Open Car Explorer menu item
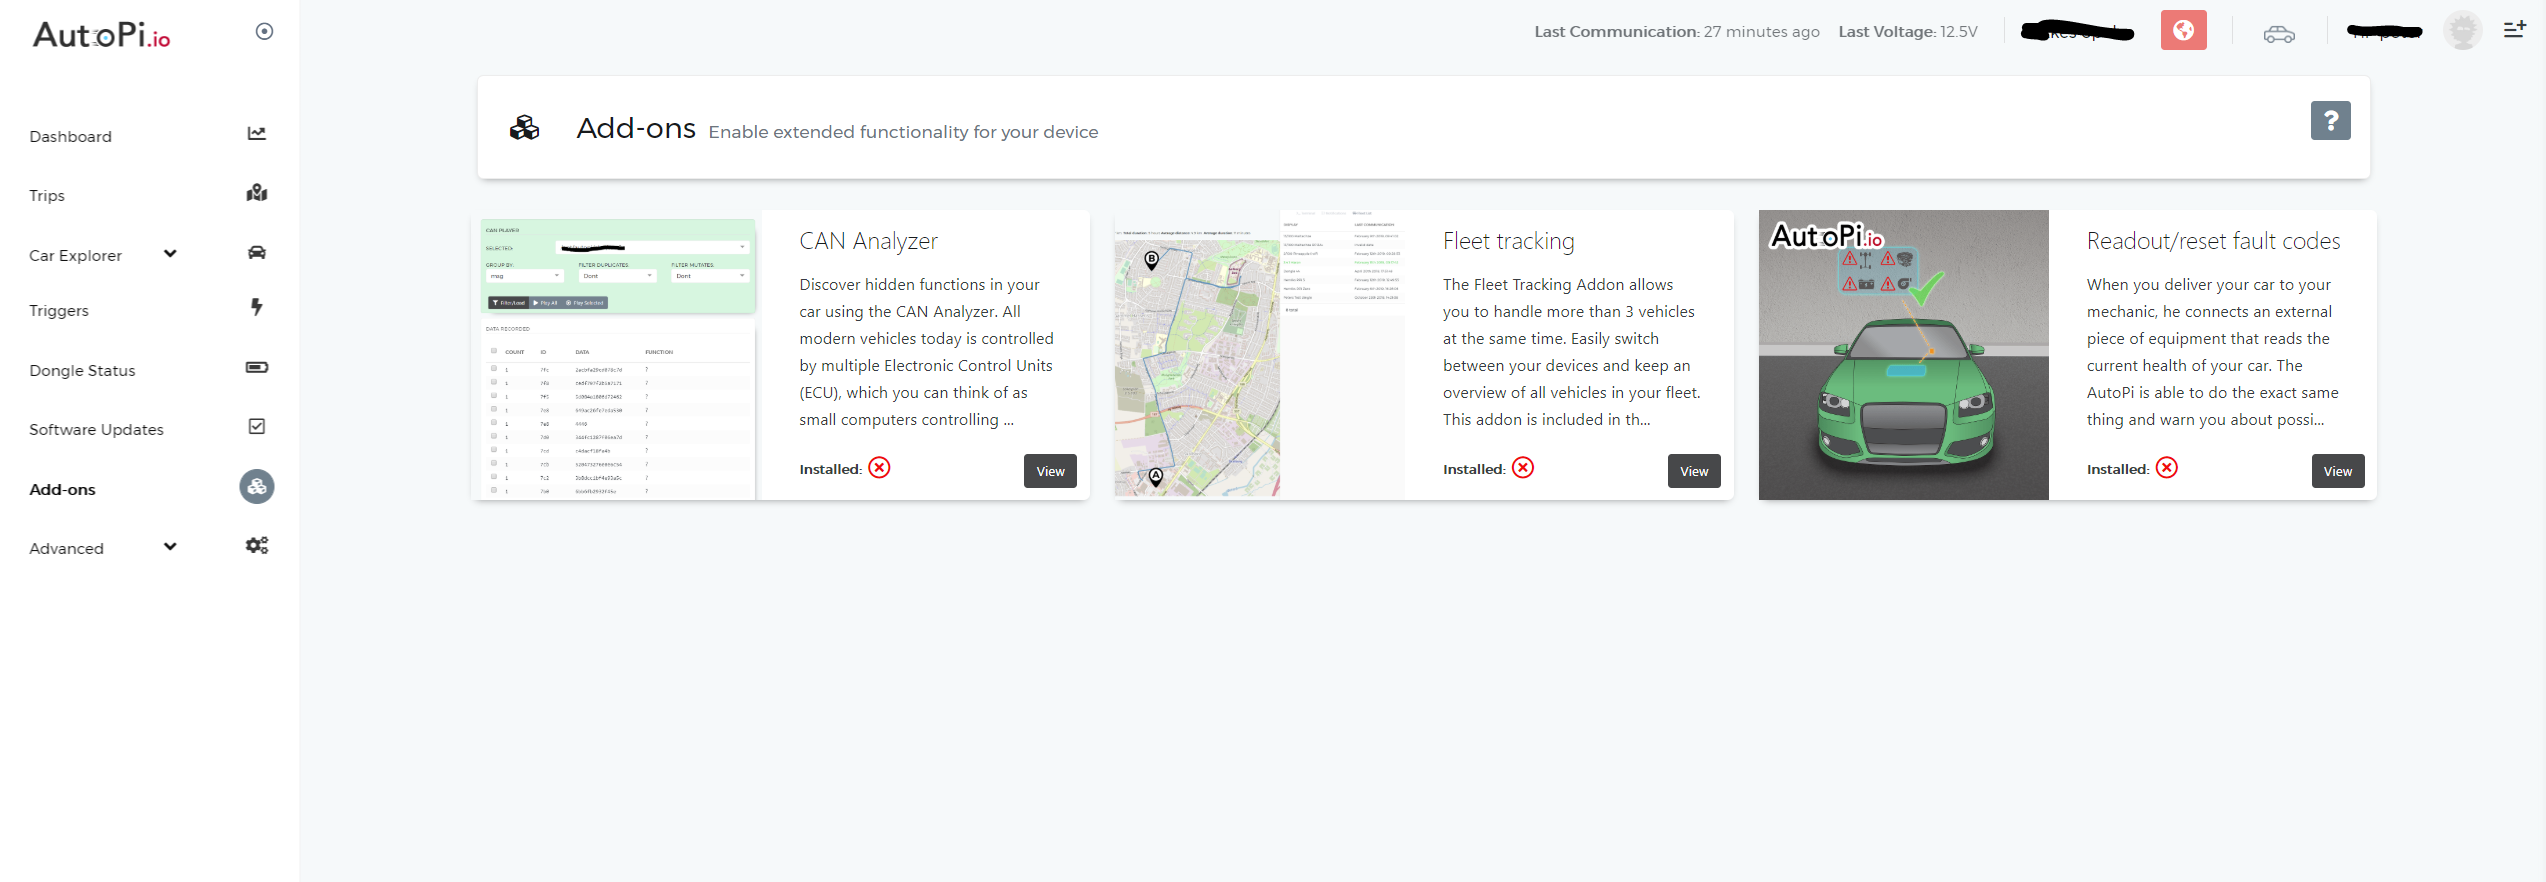This screenshot has width=2546, height=882. 75,255
